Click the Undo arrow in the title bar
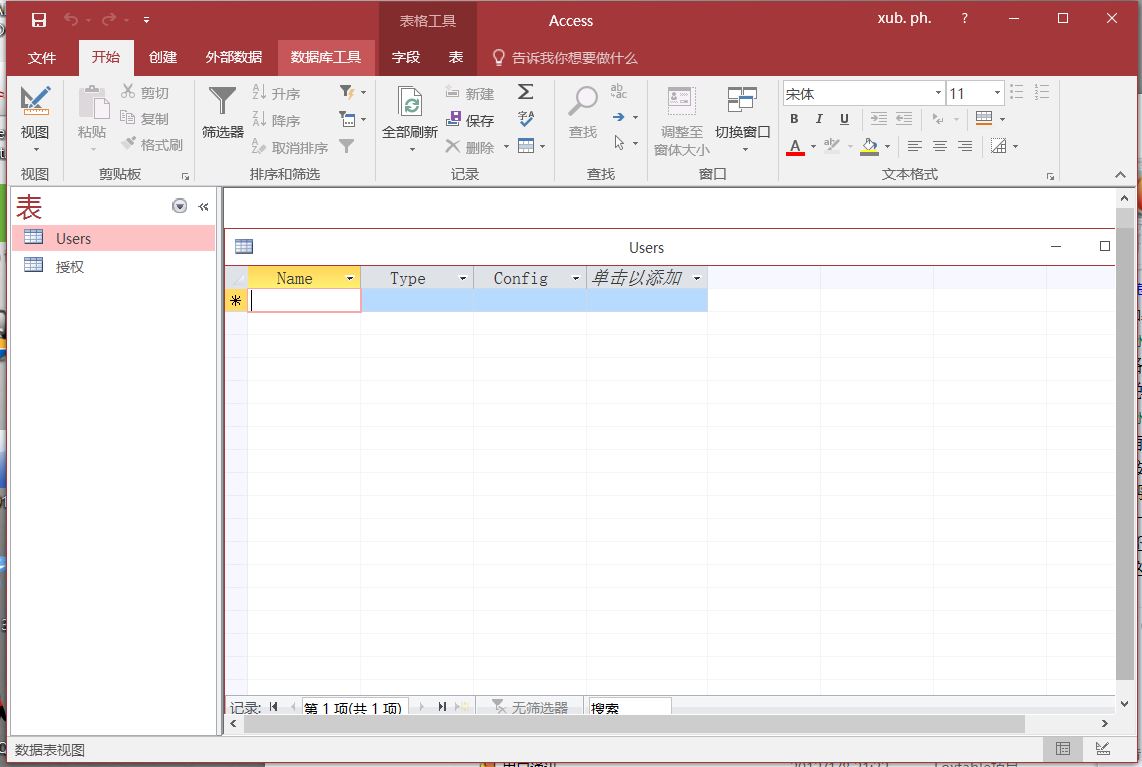This screenshot has height=767, width=1142. (71, 20)
